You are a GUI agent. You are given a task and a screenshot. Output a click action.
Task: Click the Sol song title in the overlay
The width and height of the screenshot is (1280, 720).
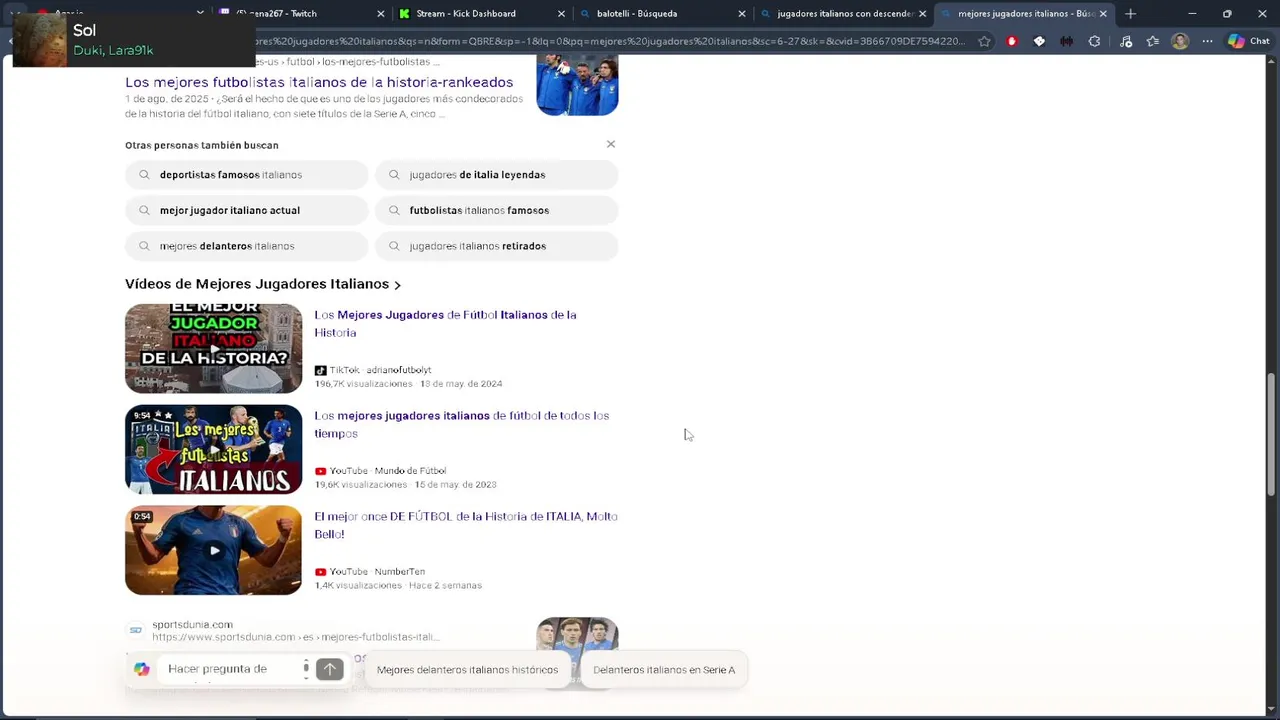pos(84,30)
